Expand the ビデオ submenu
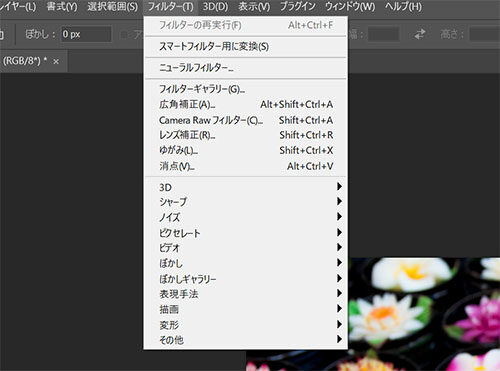 [246, 248]
